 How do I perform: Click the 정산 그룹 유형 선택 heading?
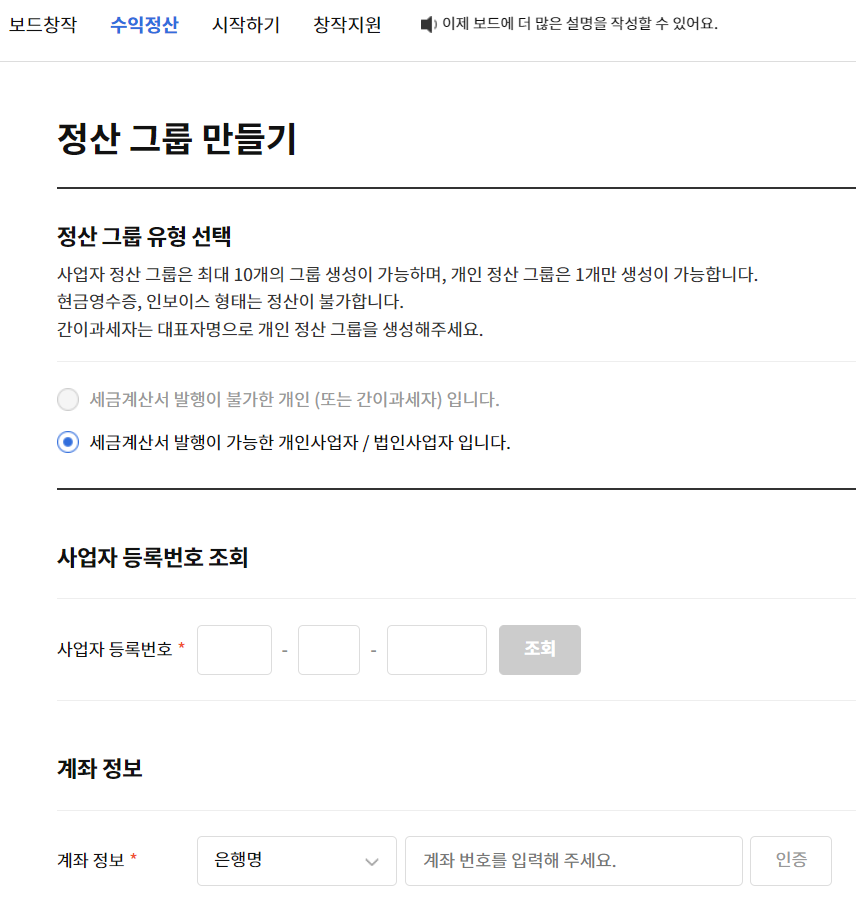[144, 236]
